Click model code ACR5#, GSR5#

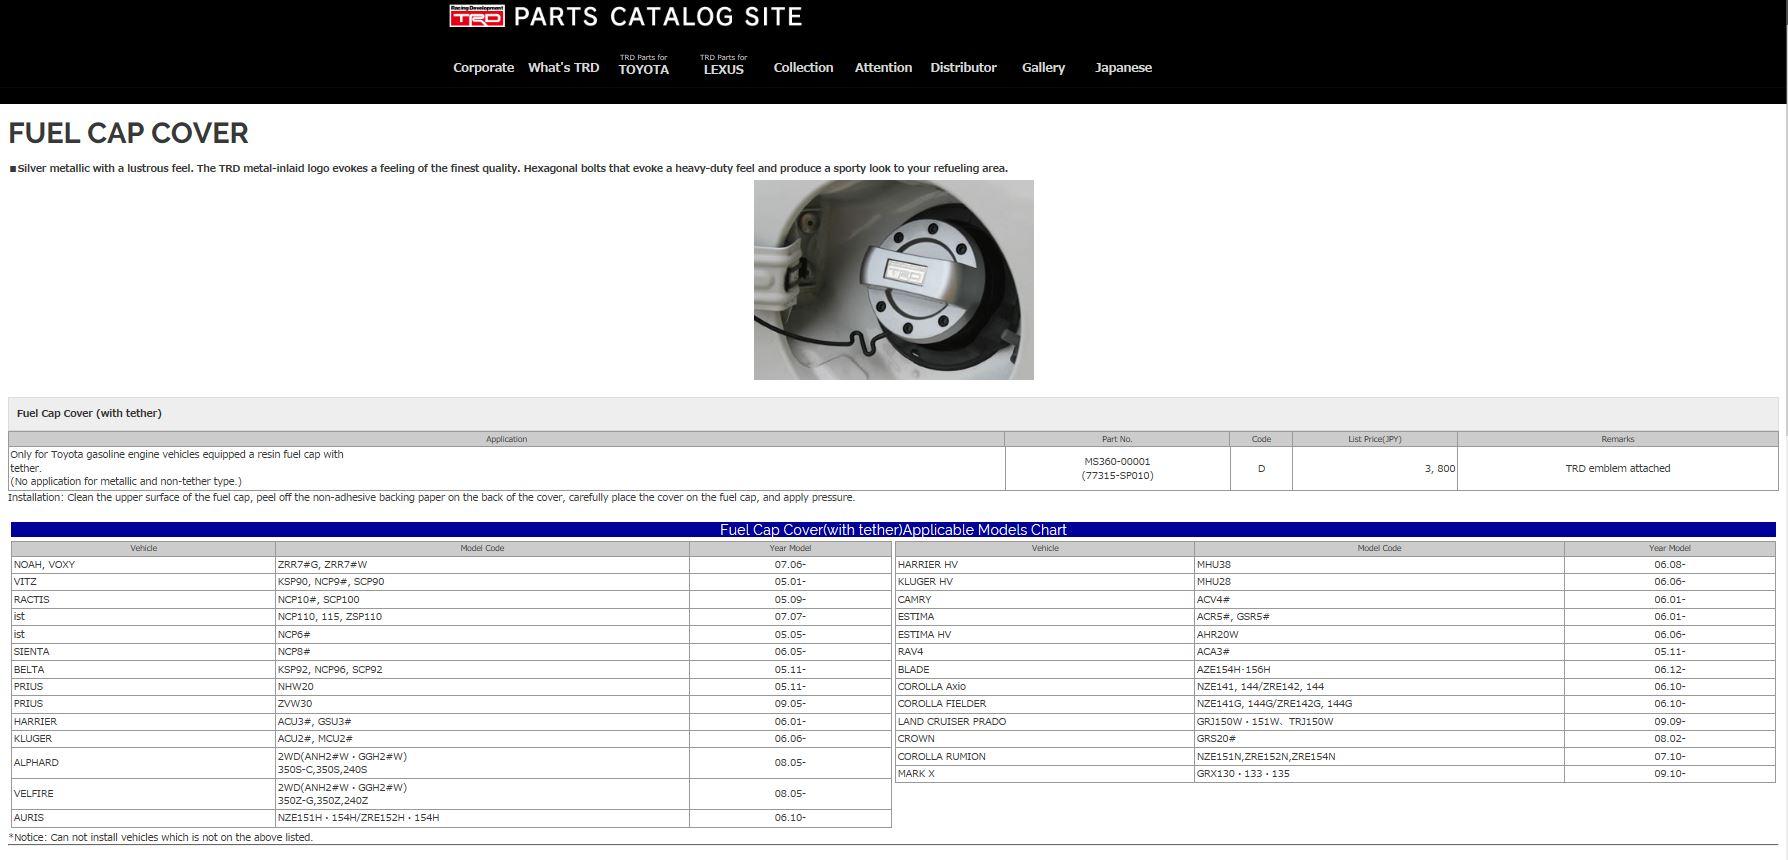click(1233, 617)
